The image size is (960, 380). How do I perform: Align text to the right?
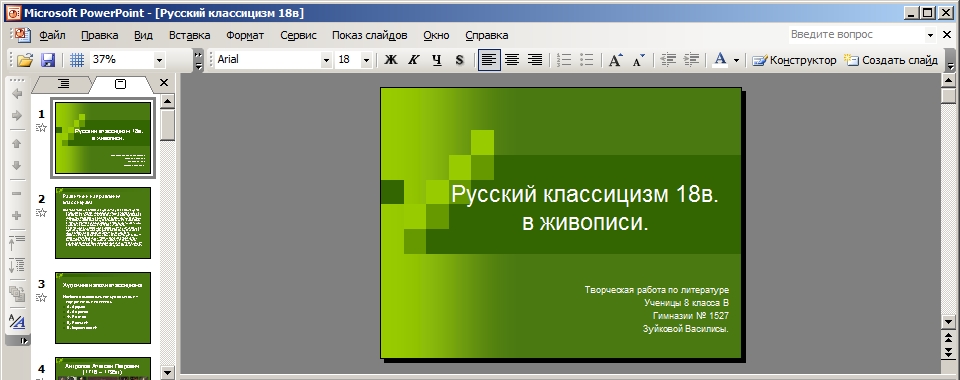[534, 60]
